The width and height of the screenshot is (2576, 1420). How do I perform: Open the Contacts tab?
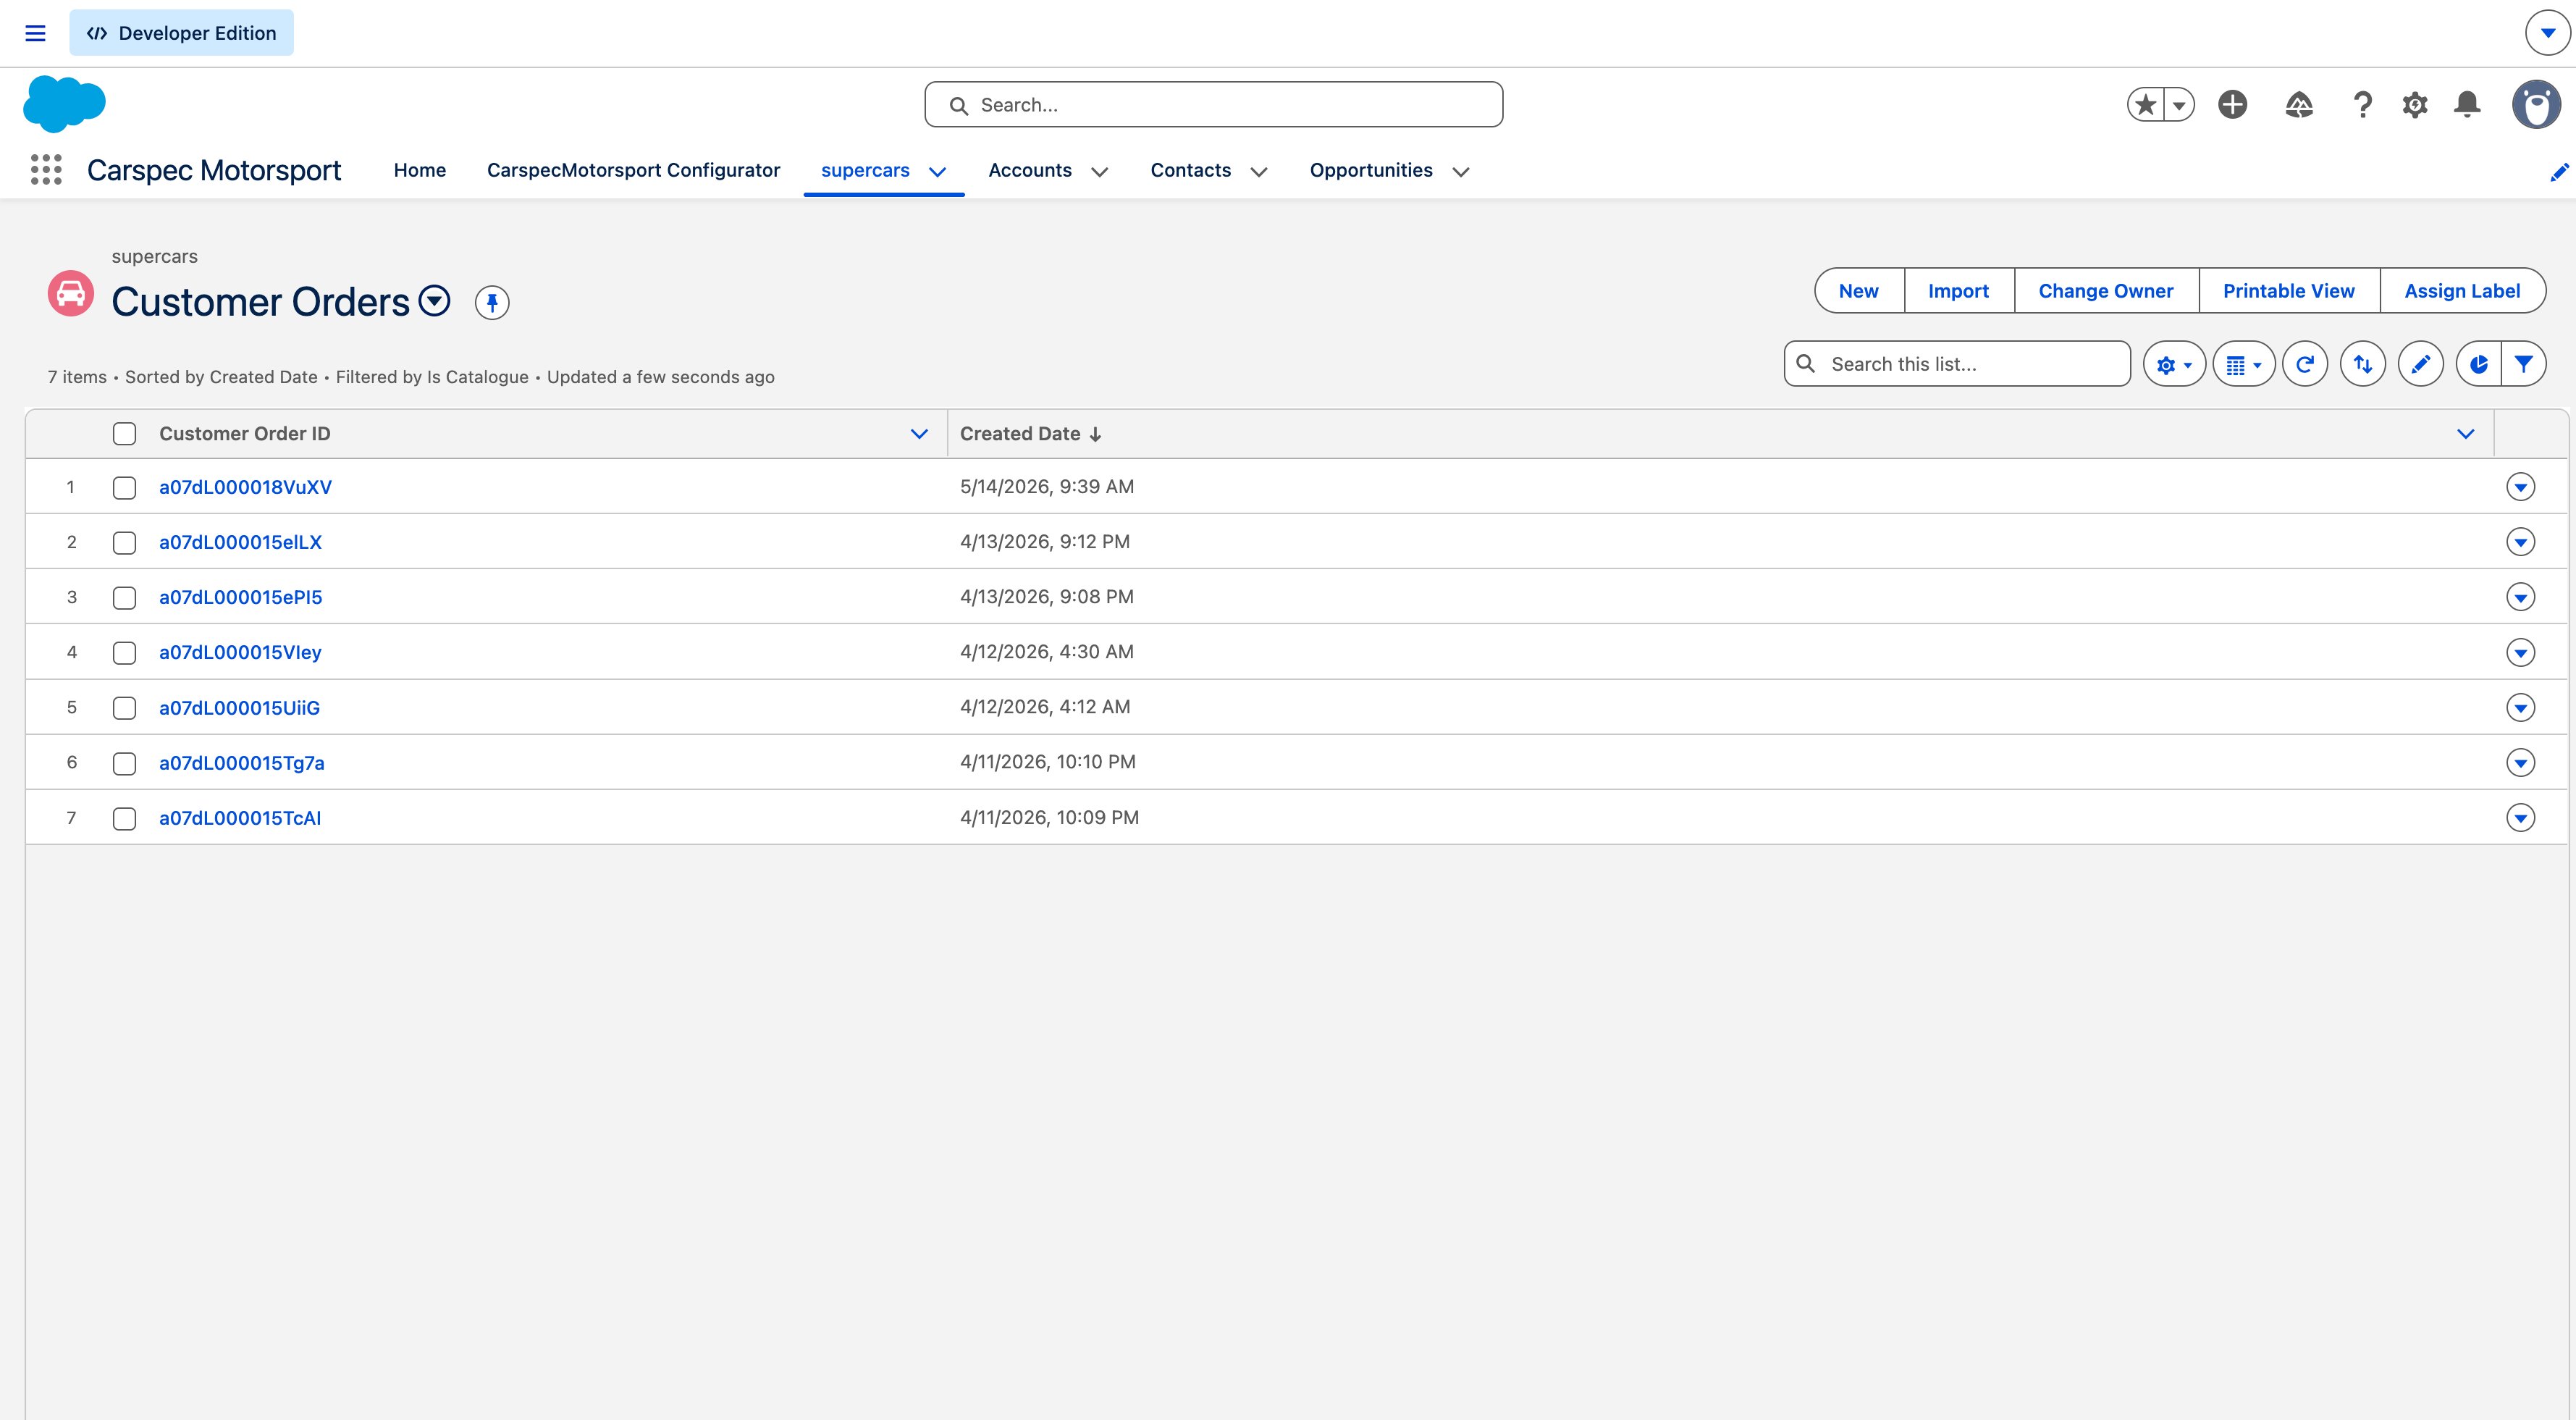pos(1190,170)
